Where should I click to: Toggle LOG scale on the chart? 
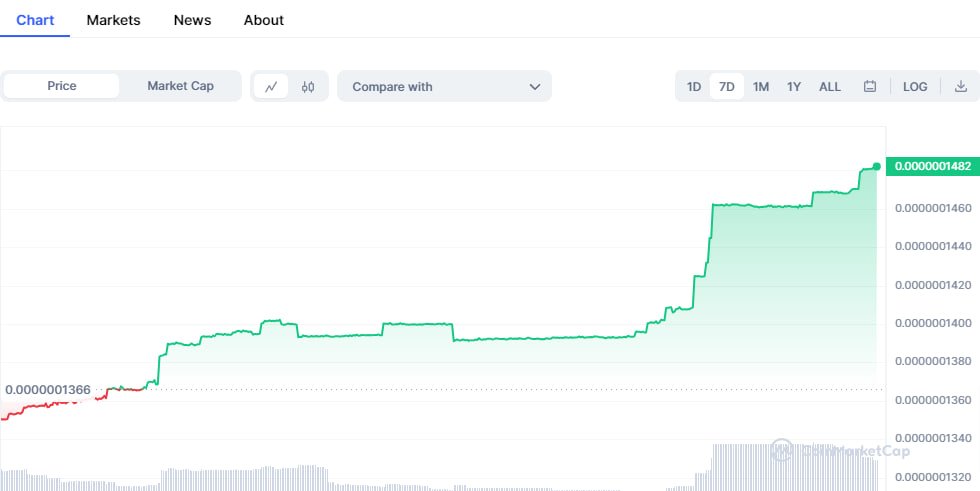click(x=915, y=86)
